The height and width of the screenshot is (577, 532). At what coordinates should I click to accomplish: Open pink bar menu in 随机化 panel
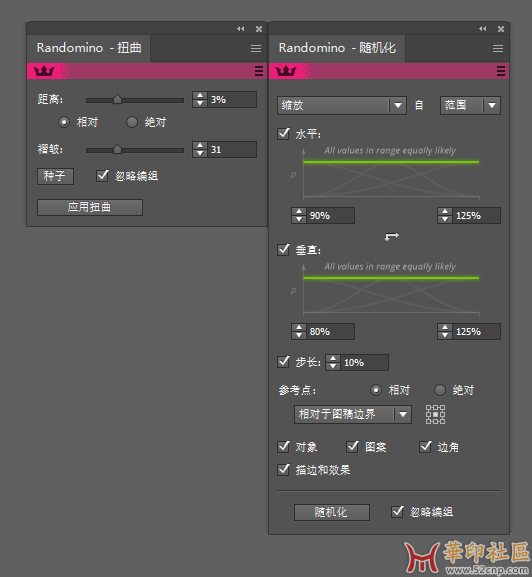pos(501,71)
